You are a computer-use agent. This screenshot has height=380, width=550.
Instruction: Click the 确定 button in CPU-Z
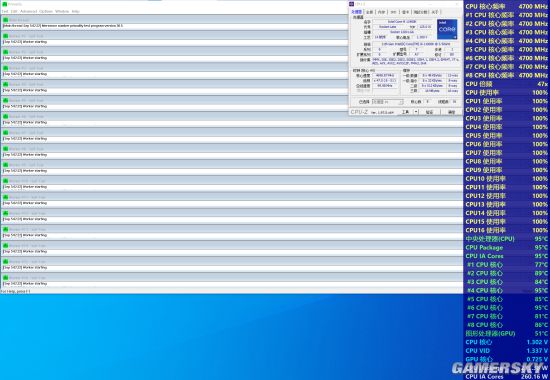pos(451,112)
